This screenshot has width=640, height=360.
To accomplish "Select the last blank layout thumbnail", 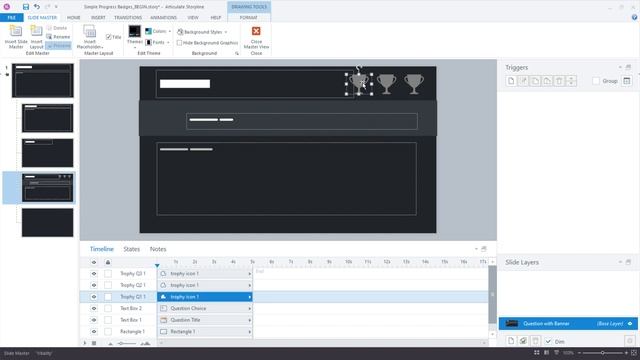I will tap(47, 222).
